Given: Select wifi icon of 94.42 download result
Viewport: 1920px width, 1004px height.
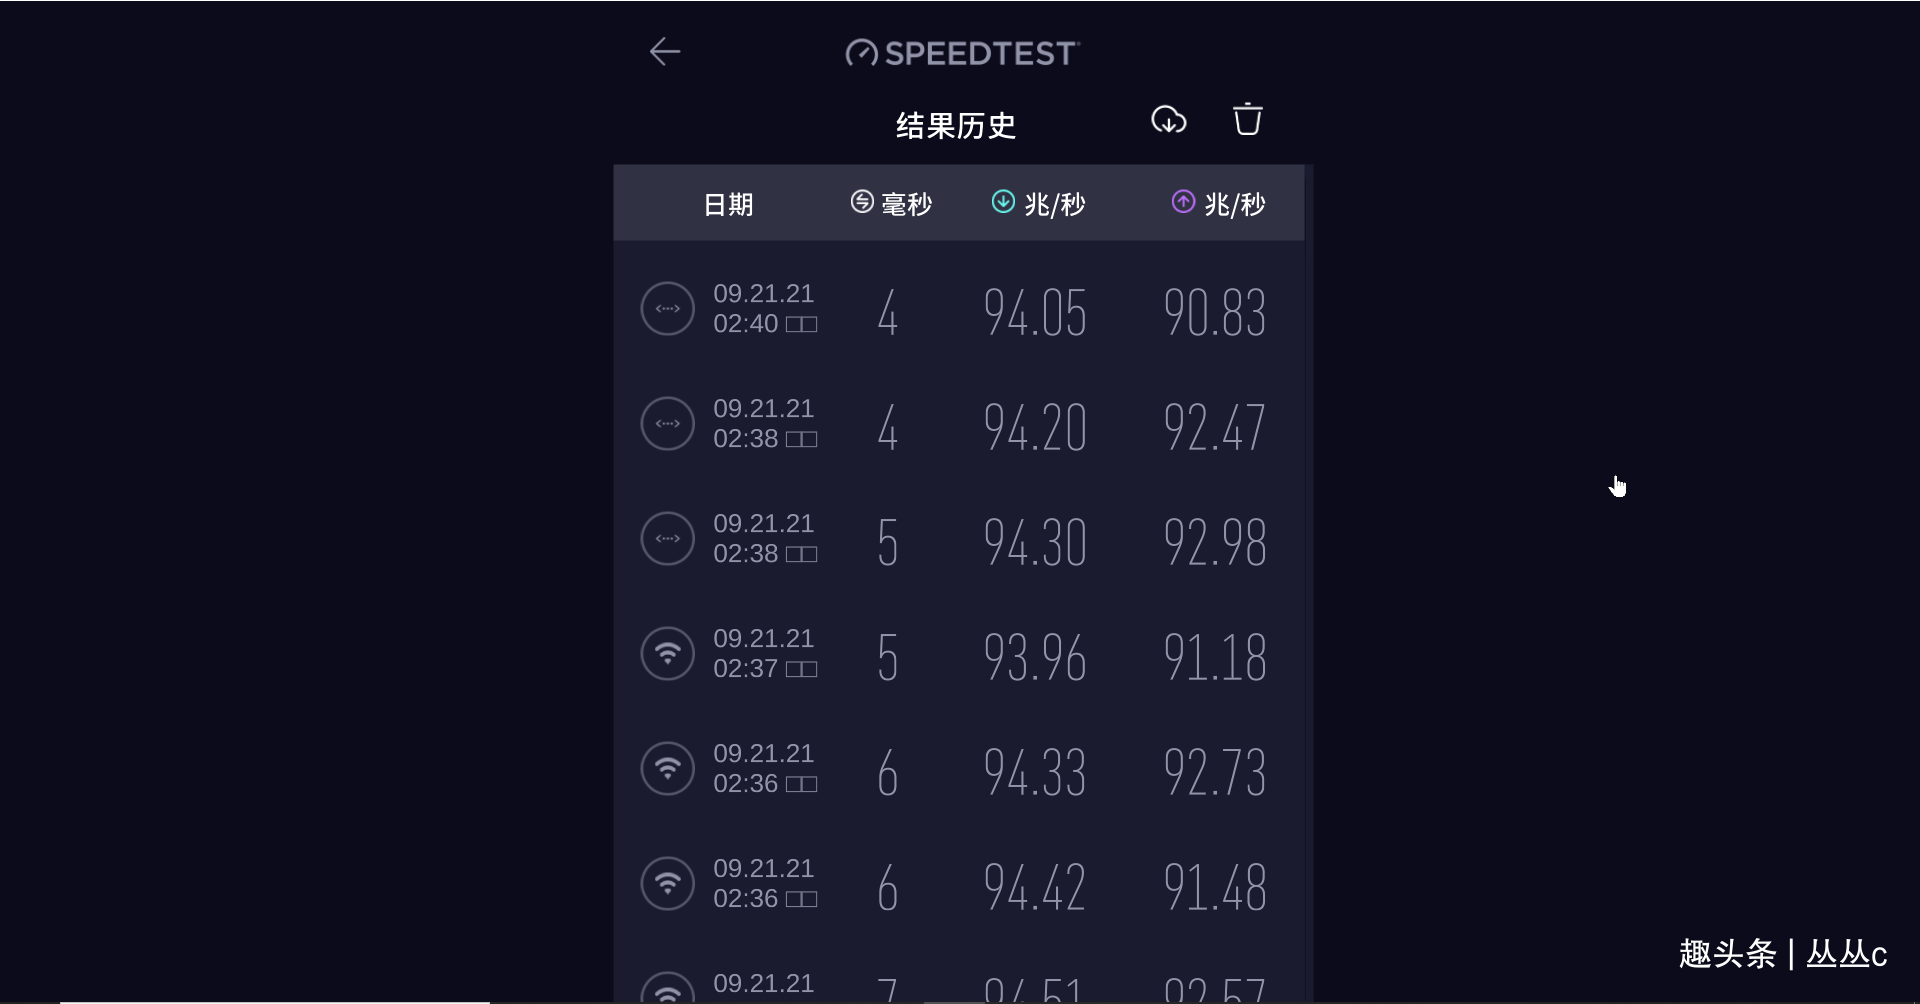Looking at the screenshot, I should click(x=667, y=884).
